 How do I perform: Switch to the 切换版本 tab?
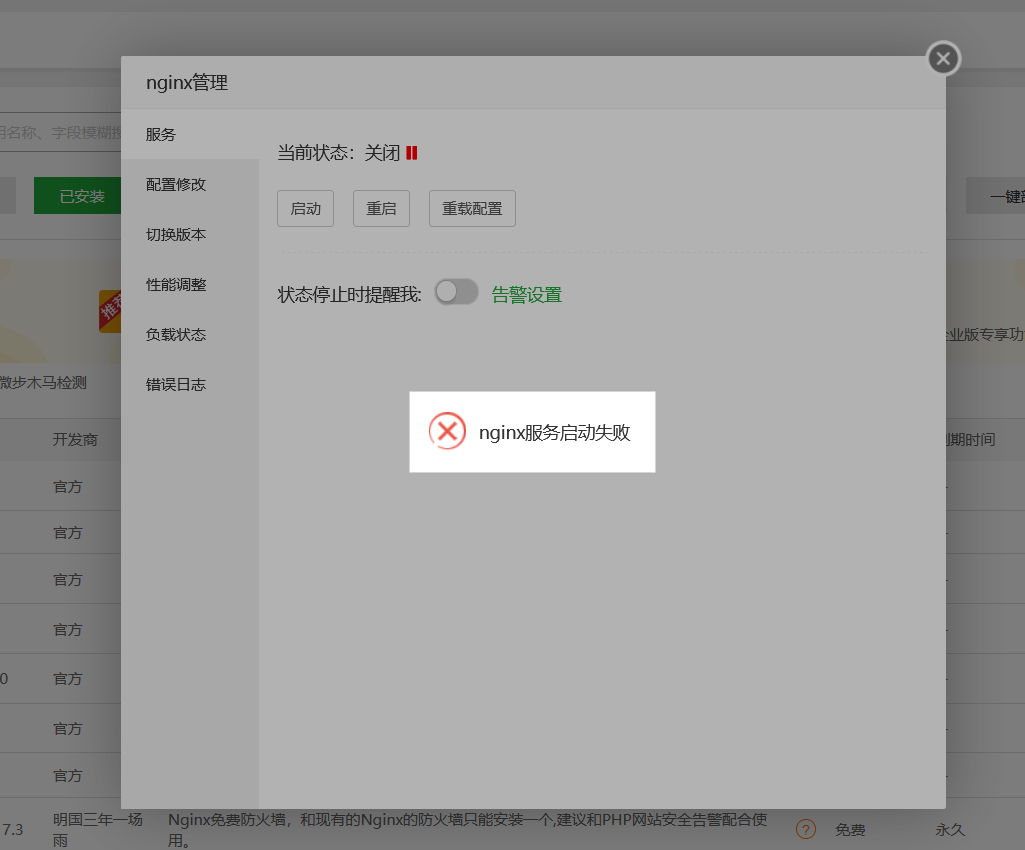point(176,235)
